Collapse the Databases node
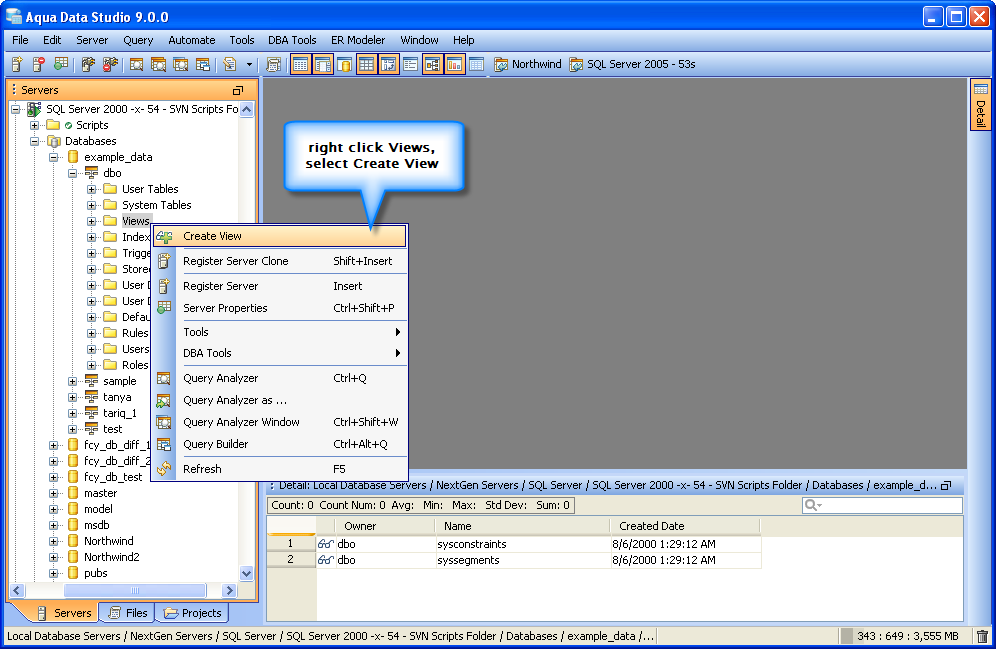This screenshot has width=996, height=649. [35, 141]
